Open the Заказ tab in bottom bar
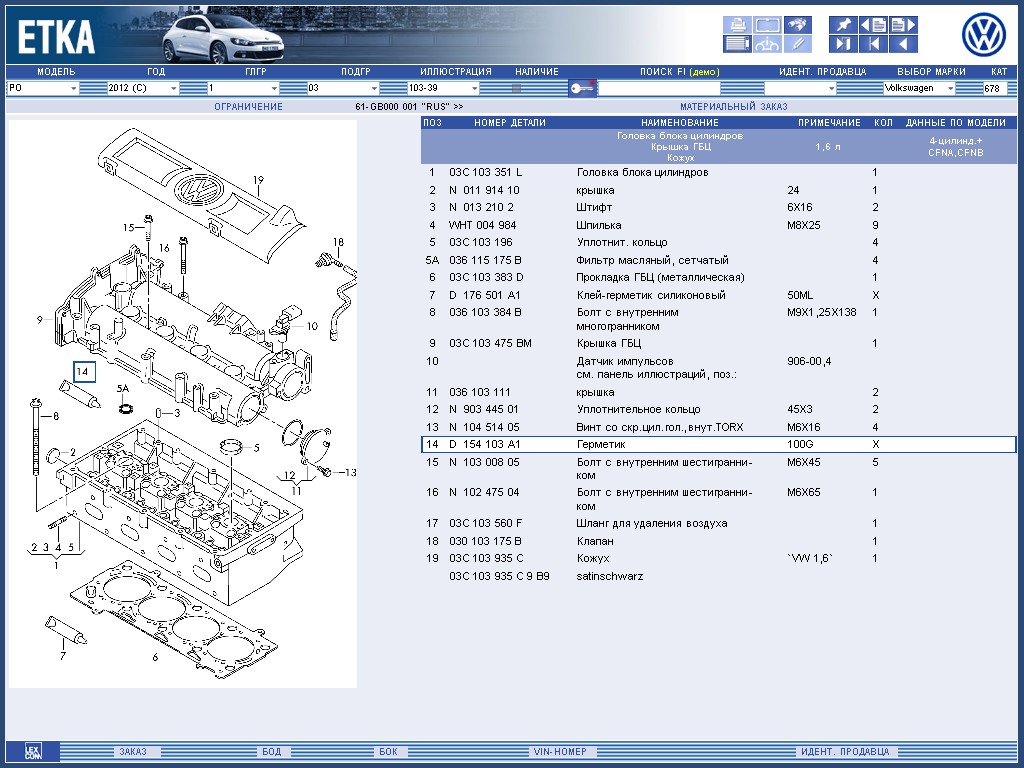The height and width of the screenshot is (768, 1024). [133, 752]
